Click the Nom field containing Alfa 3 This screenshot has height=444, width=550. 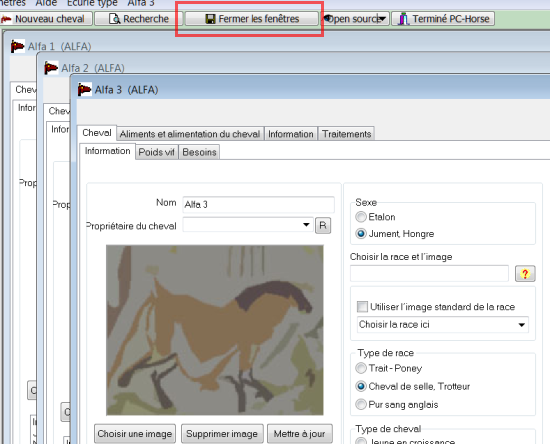click(259, 204)
